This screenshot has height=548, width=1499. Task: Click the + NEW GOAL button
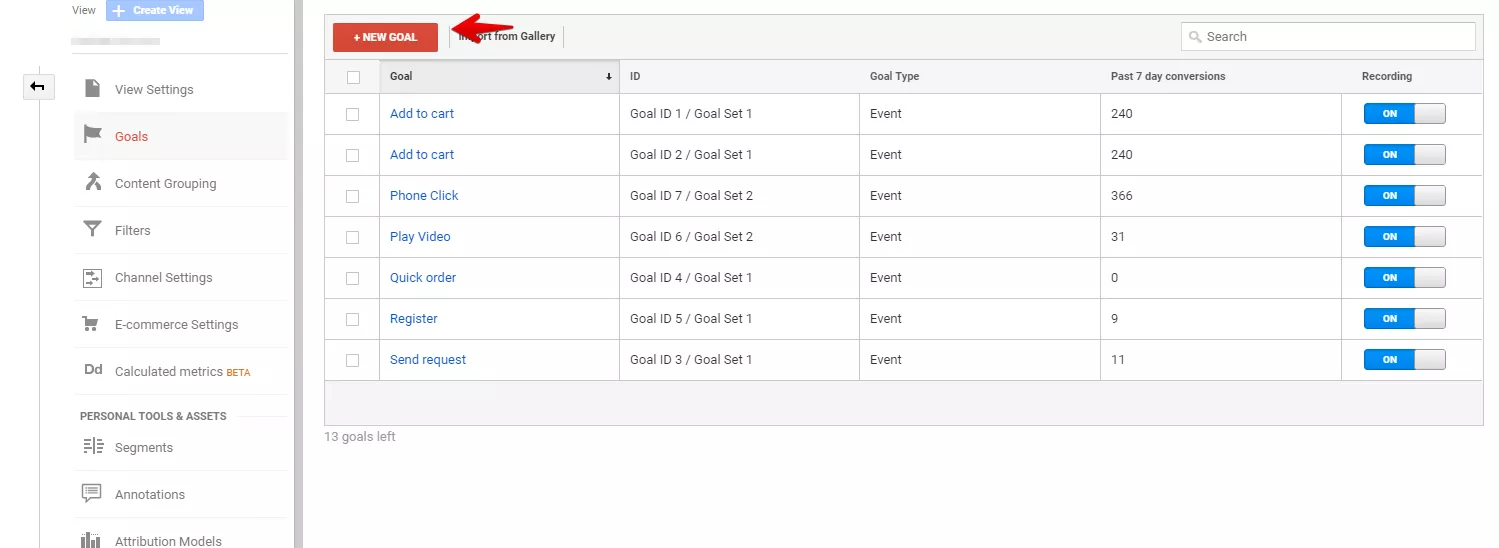385,37
